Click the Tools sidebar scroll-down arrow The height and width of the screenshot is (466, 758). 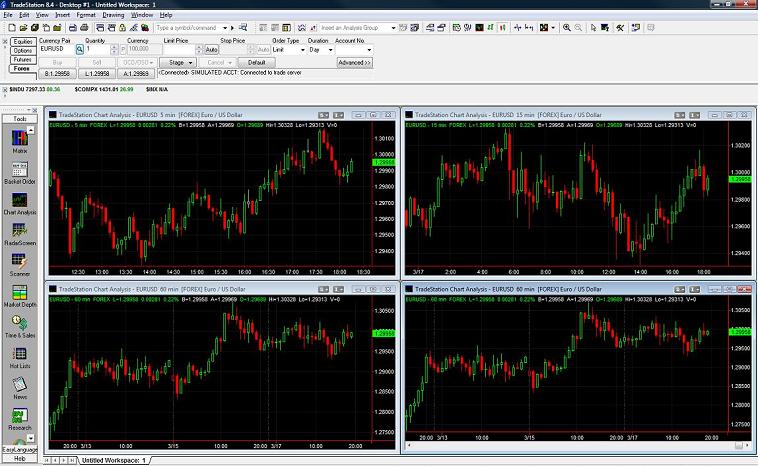click(x=31, y=438)
